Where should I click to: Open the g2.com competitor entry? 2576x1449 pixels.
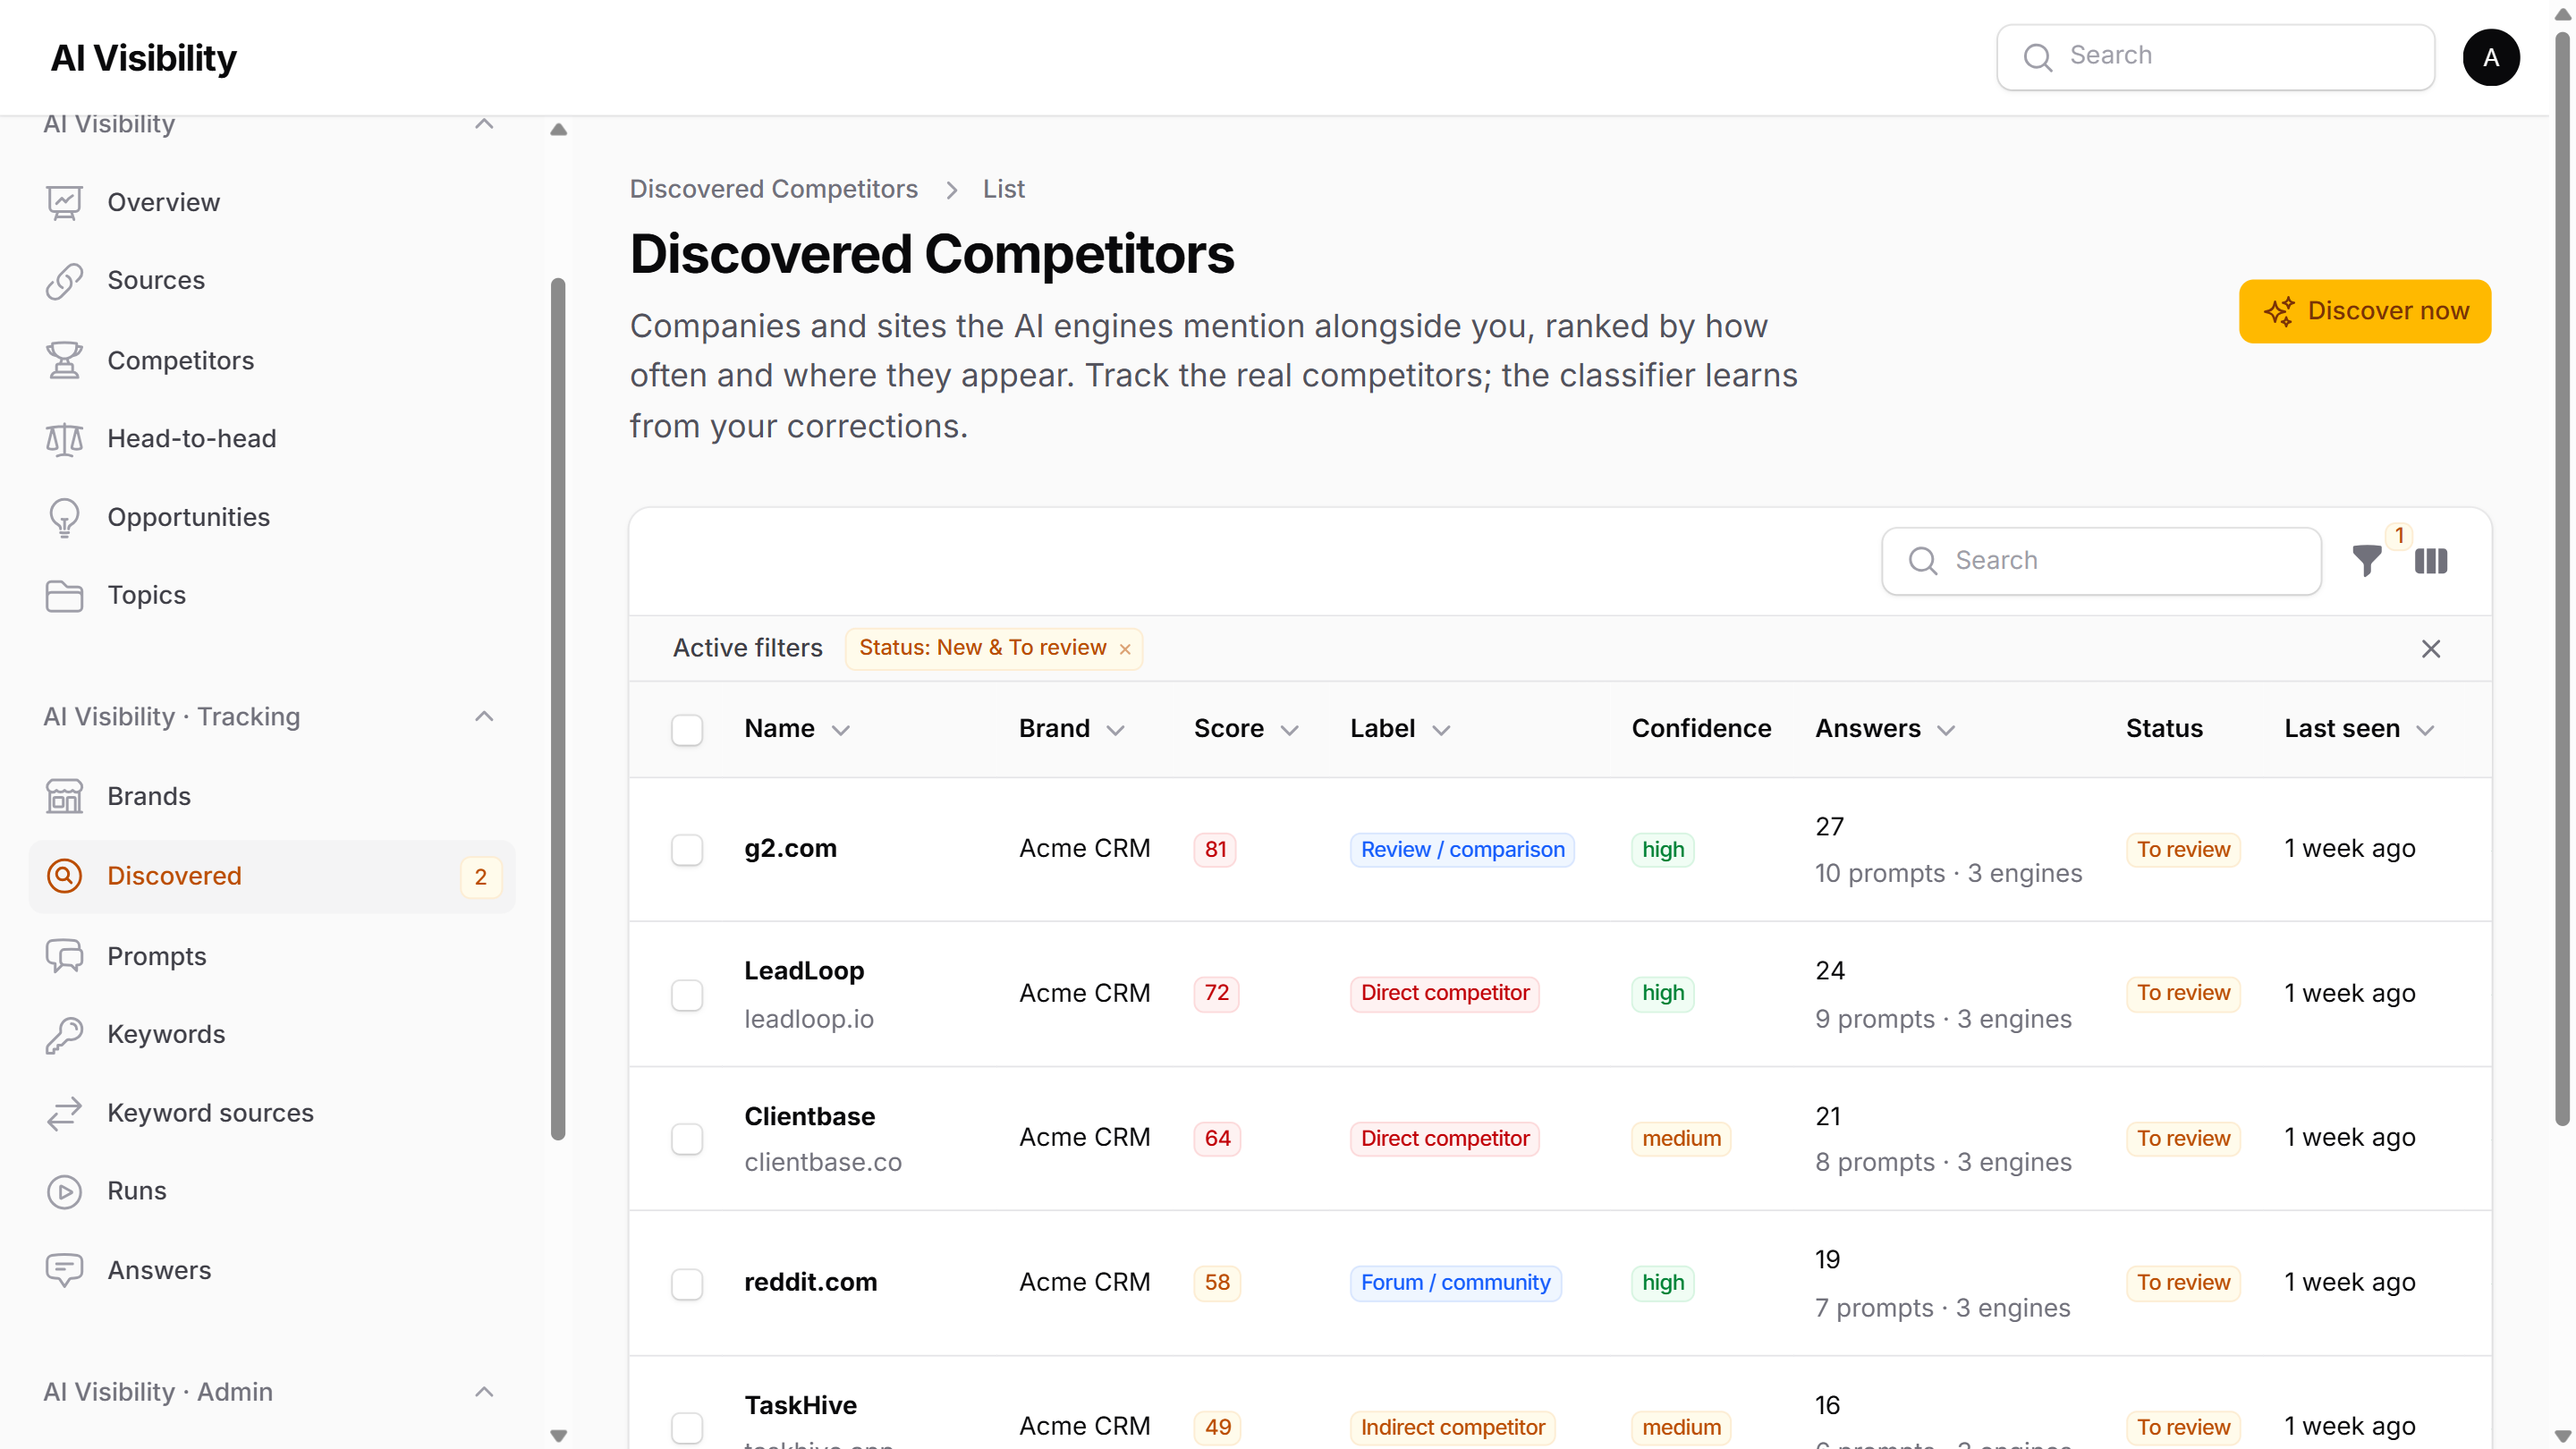(x=790, y=849)
